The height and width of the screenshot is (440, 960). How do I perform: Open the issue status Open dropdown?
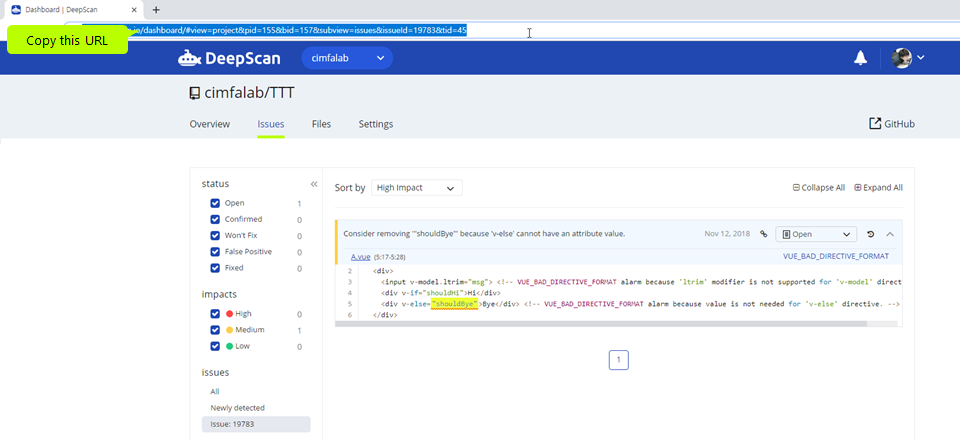coord(816,234)
